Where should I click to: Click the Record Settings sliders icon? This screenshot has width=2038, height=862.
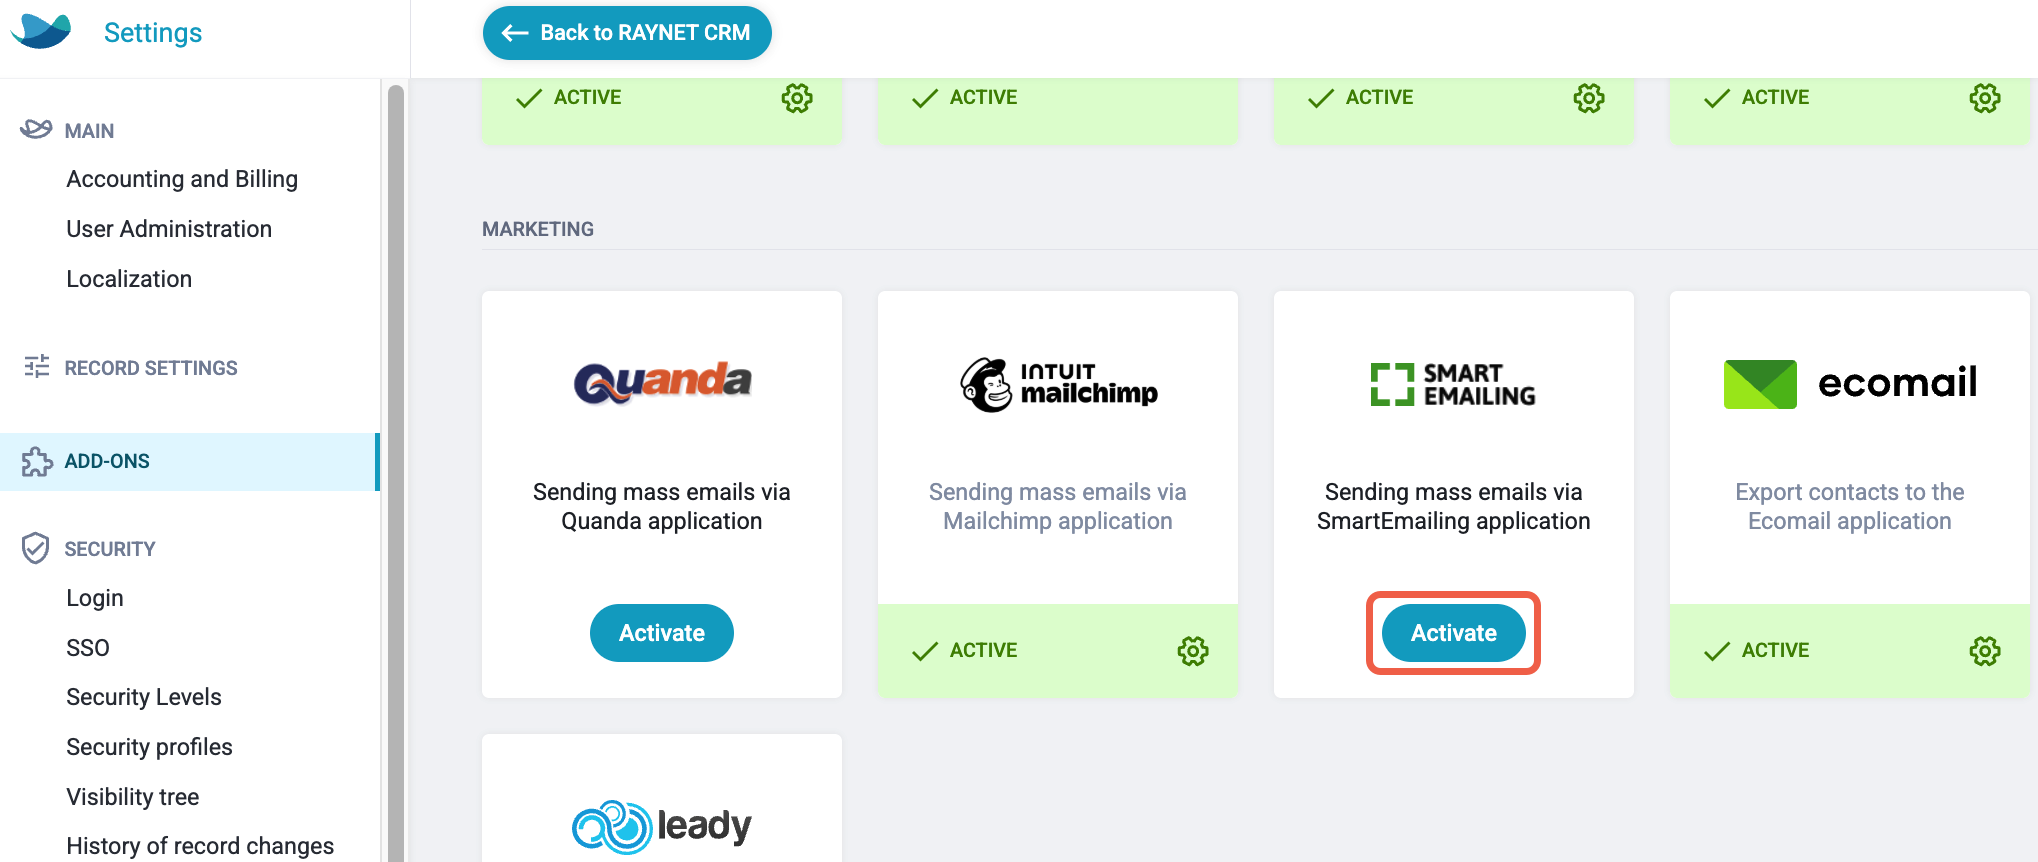click(36, 367)
